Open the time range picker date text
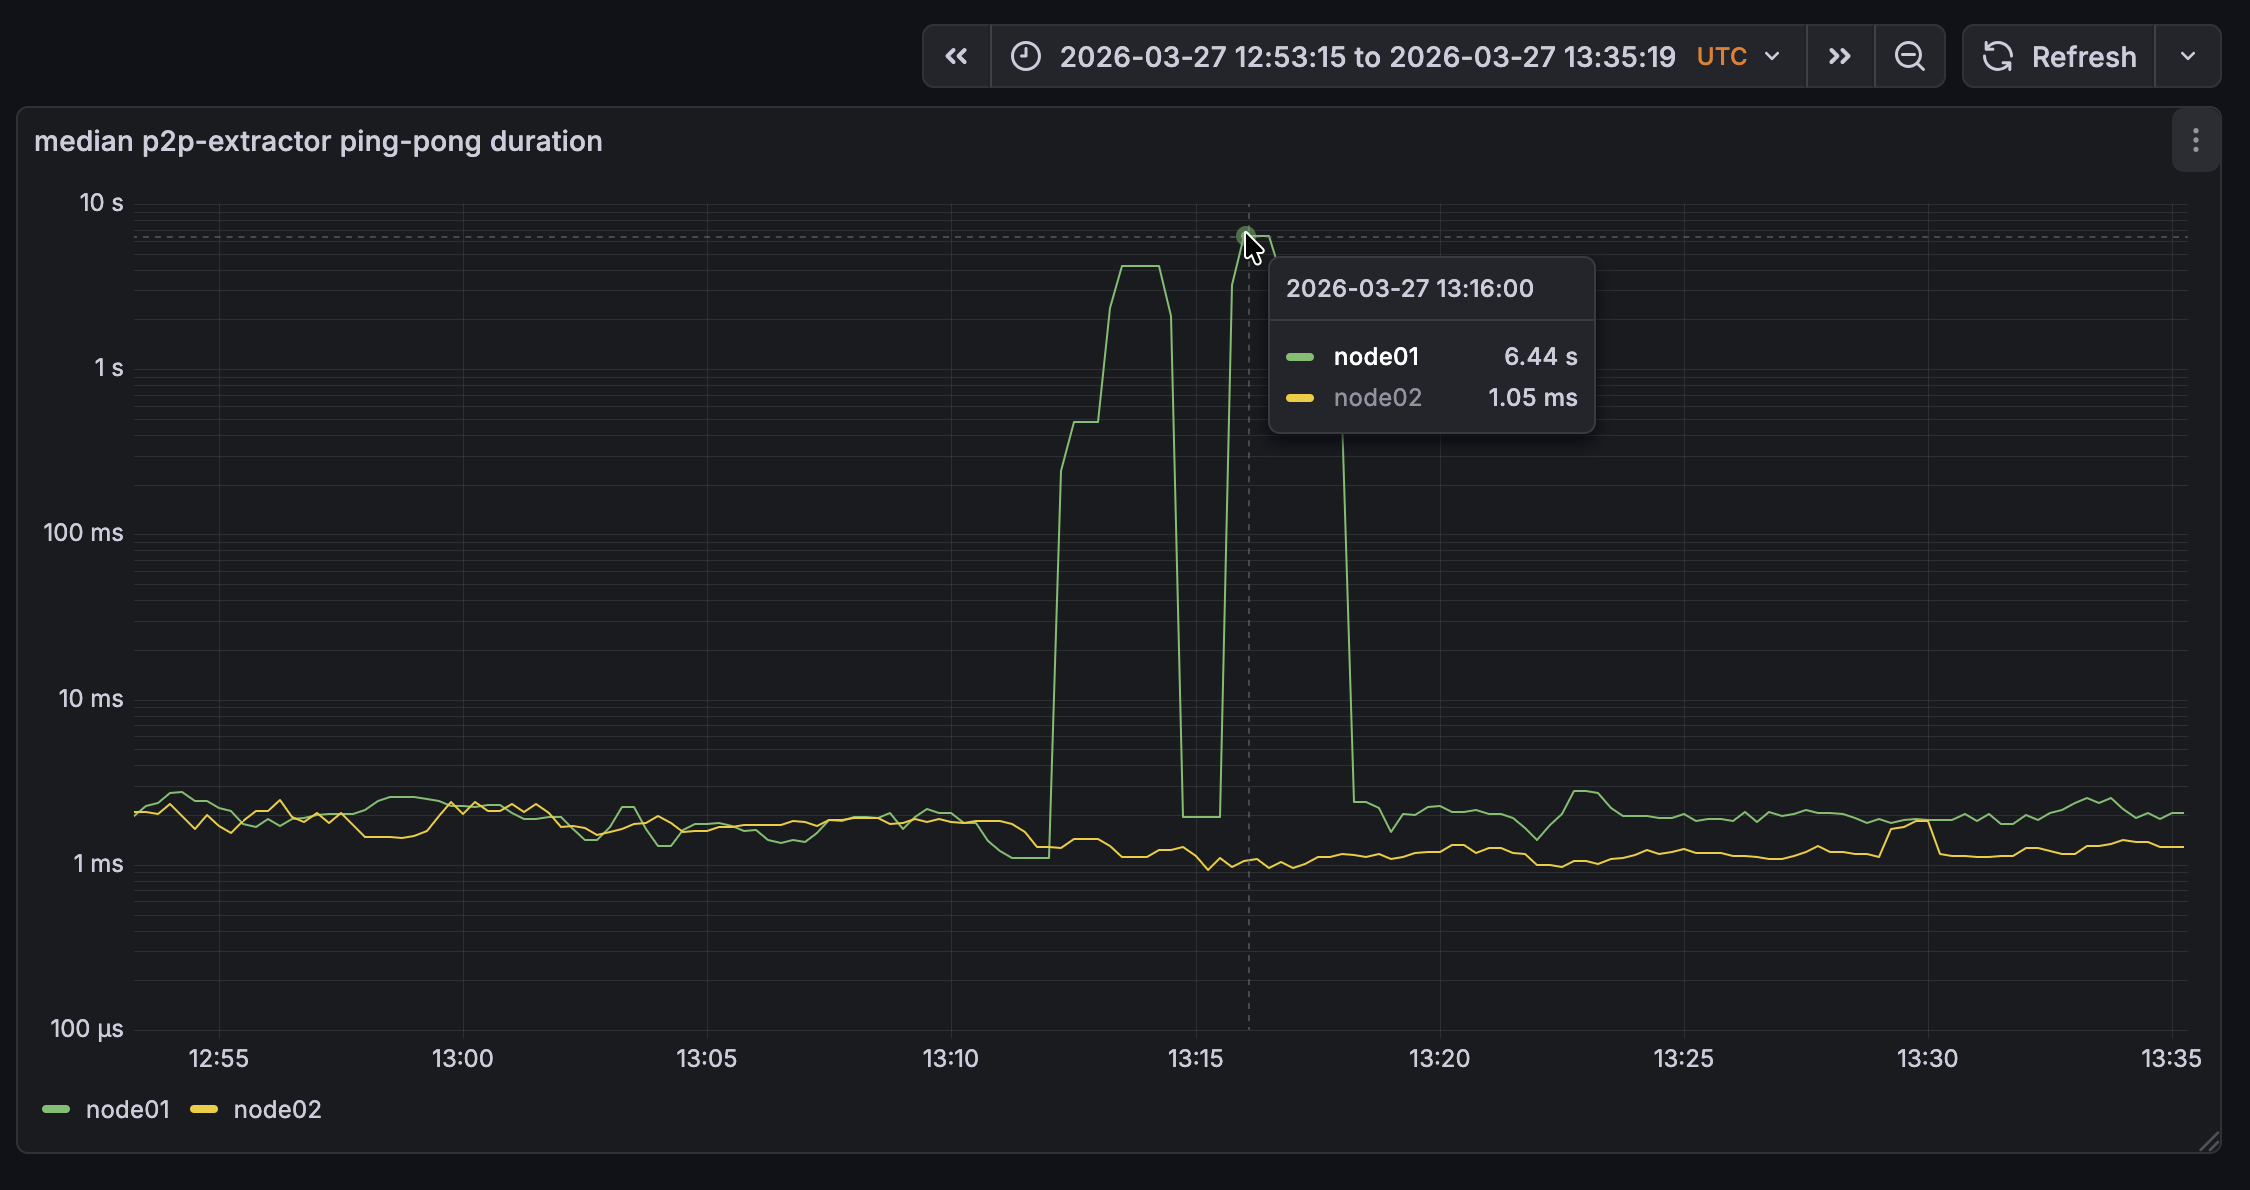This screenshot has width=2250, height=1190. coord(1367,57)
